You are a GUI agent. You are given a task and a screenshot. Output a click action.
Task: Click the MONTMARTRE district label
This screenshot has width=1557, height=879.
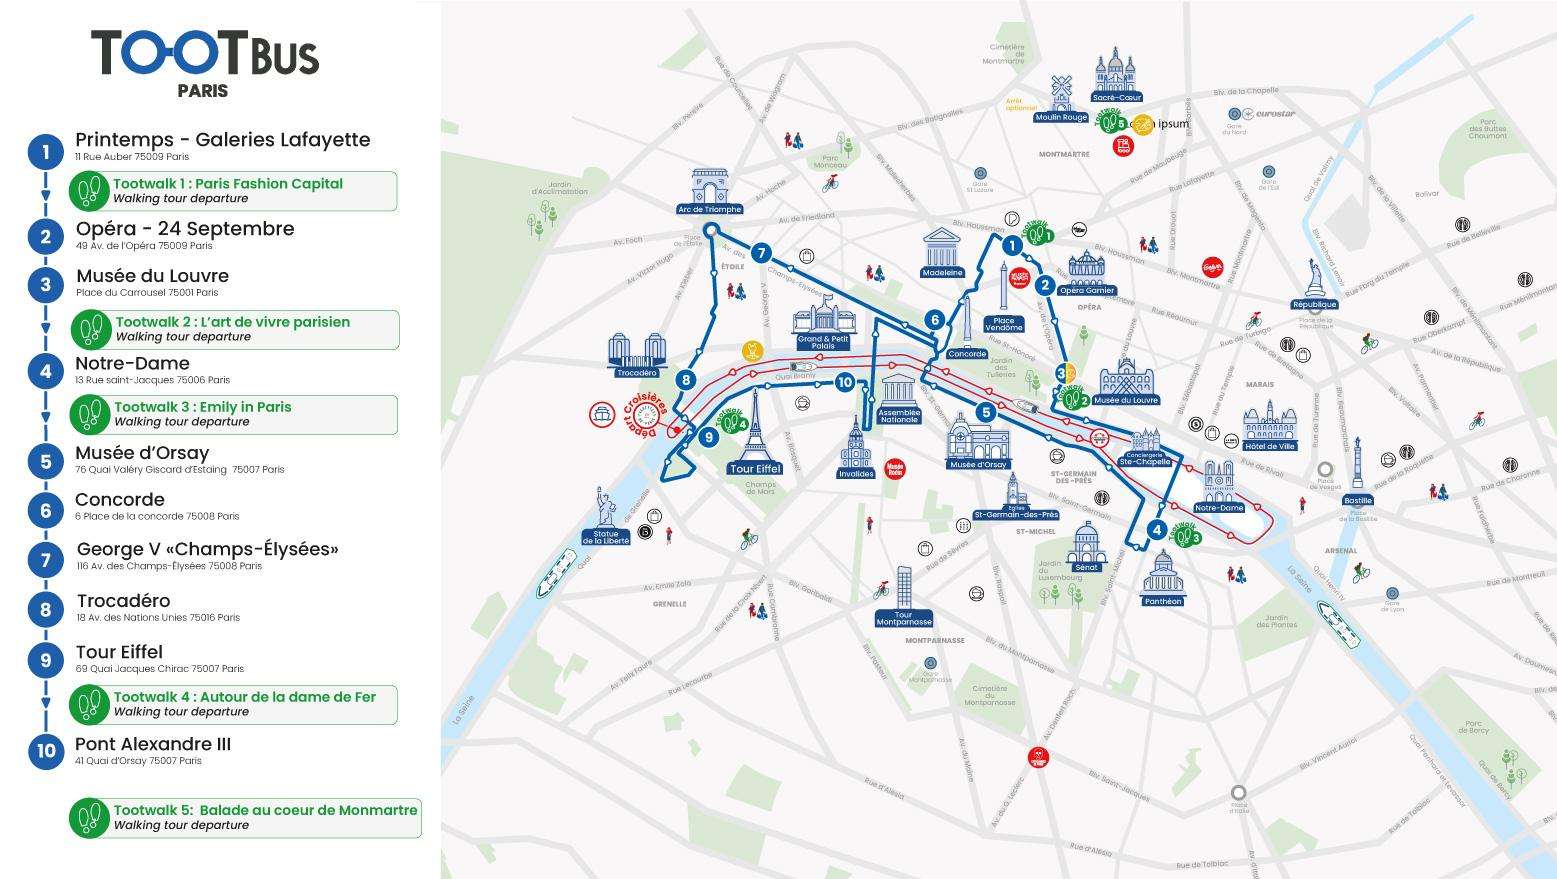click(1064, 155)
